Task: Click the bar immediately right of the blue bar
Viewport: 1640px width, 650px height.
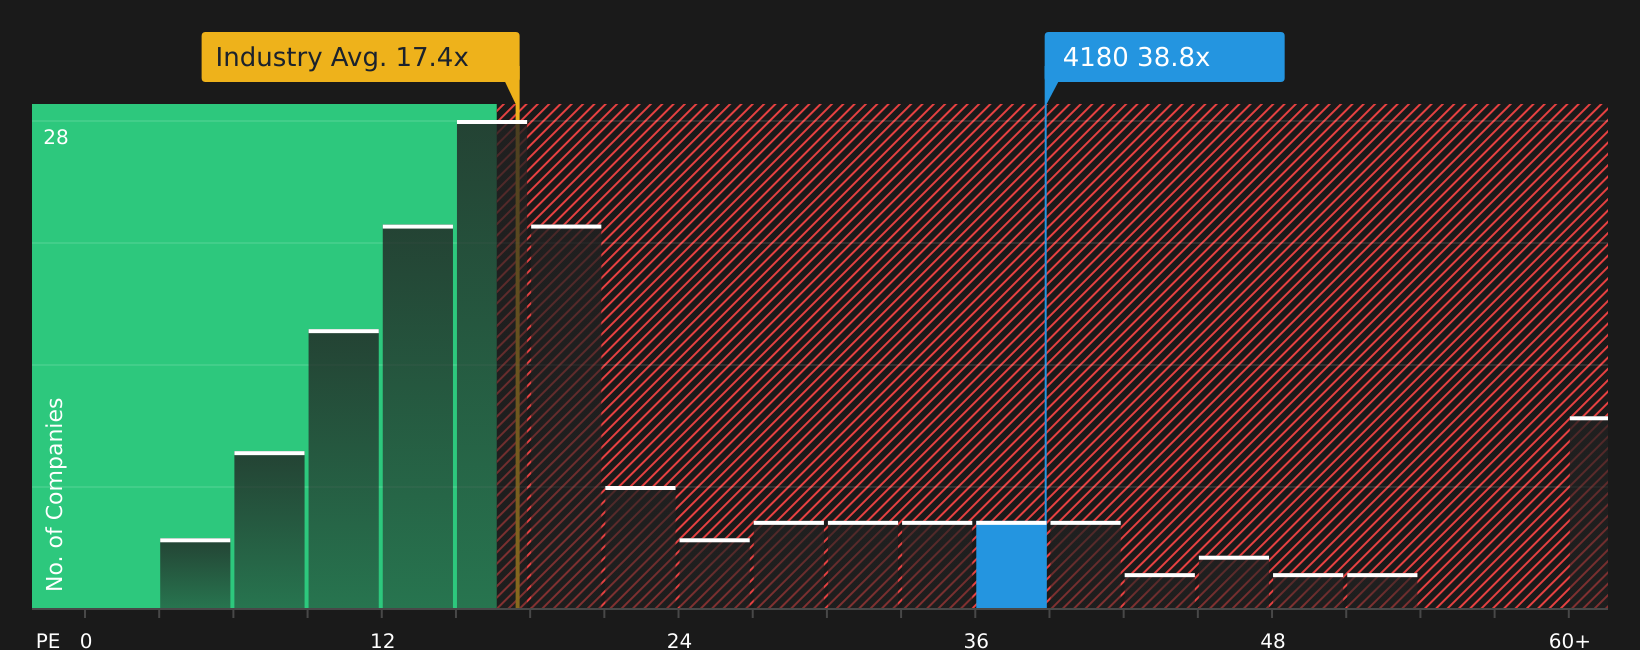Action: coord(1085,565)
